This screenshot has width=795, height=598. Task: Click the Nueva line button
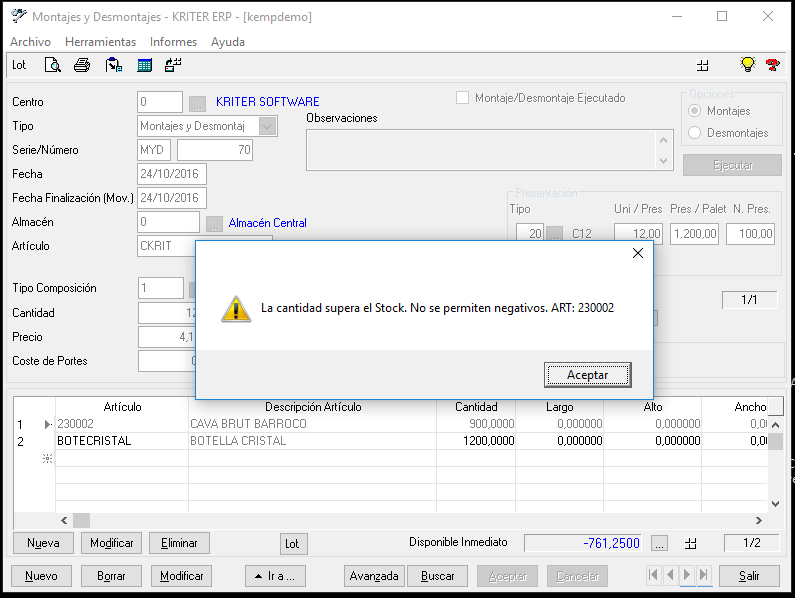(x=43, y=543)
